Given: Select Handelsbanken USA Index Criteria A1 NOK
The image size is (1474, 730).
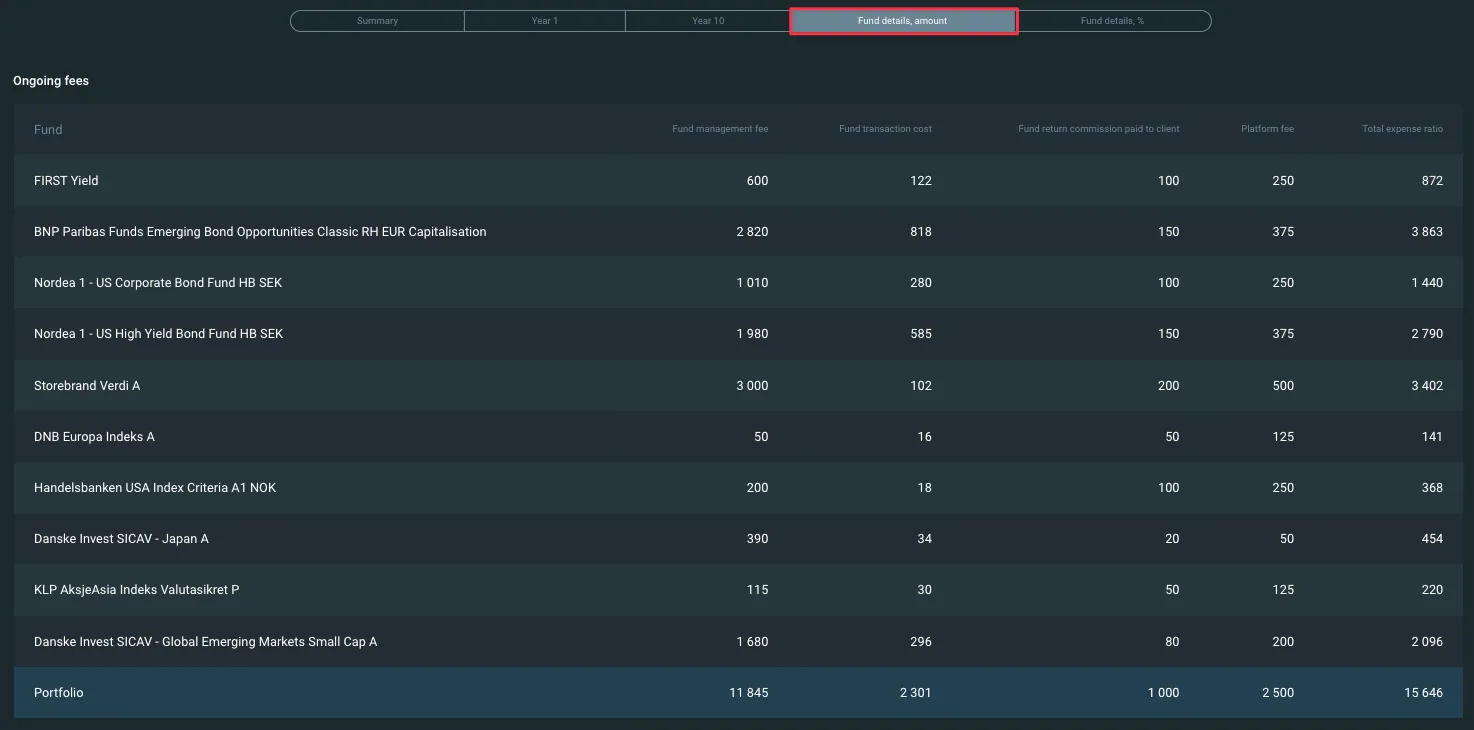Looking at the screenshot, I should [x=155, y=488].
